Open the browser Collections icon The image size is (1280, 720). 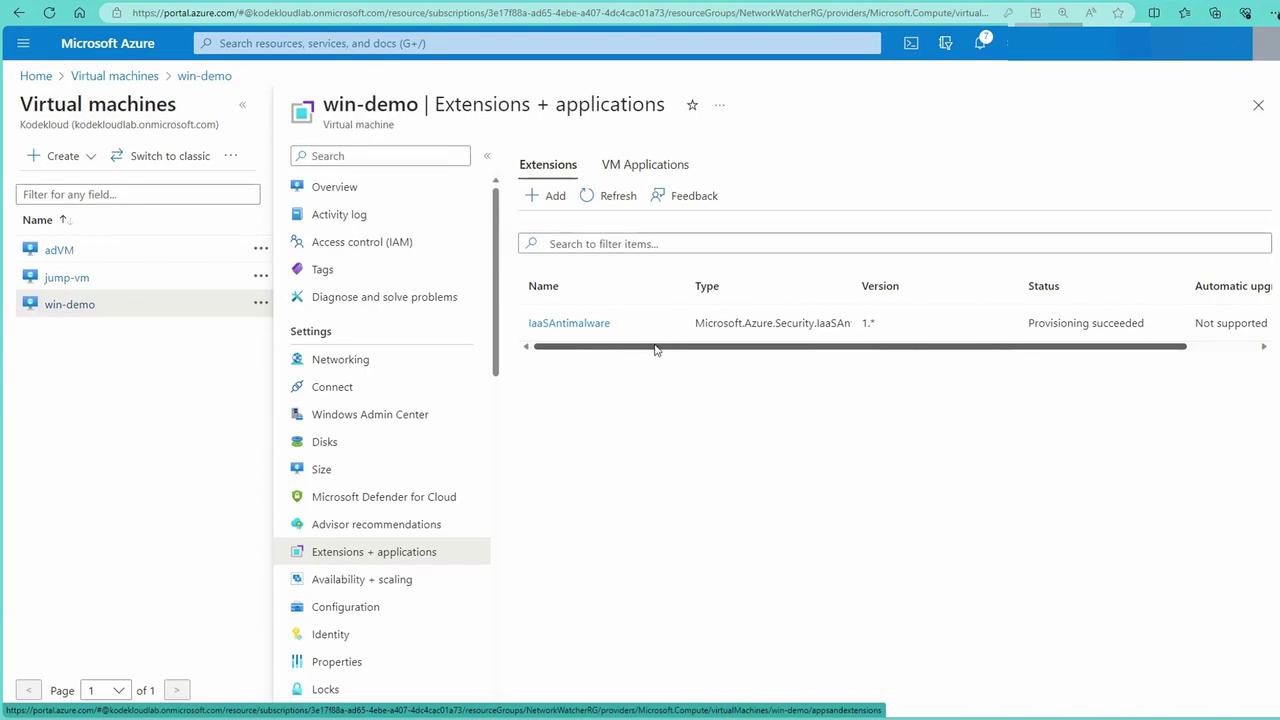(1215, 13)
